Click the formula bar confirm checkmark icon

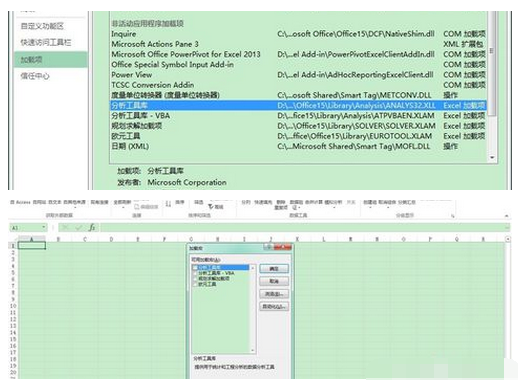coord(78,228)
